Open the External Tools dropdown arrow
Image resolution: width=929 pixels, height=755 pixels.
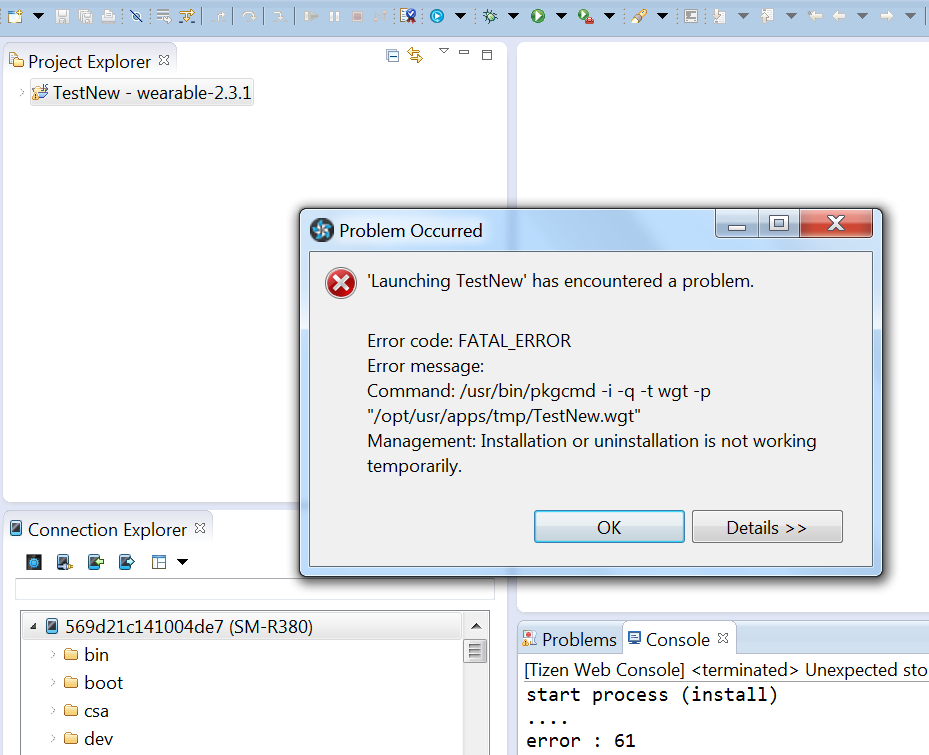pos(609,16)
